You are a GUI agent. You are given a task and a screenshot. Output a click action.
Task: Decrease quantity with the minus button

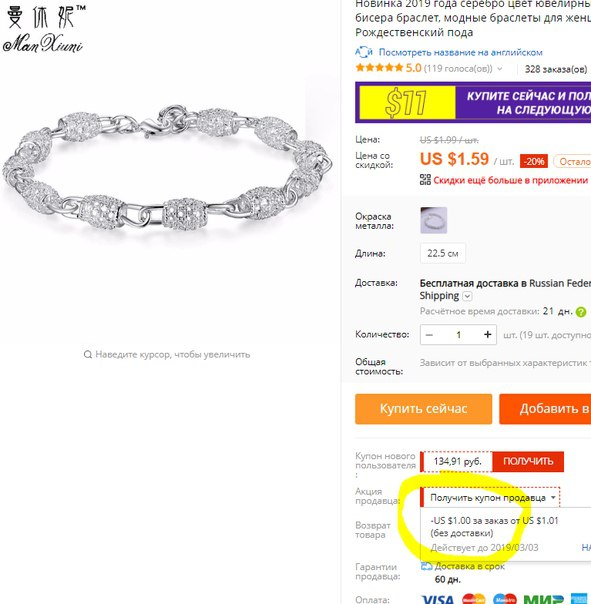click(429, 335)
